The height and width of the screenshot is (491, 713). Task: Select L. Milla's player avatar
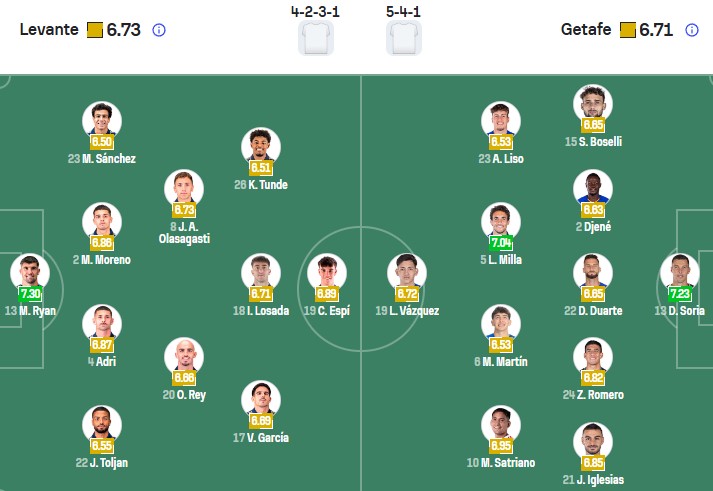501,222
